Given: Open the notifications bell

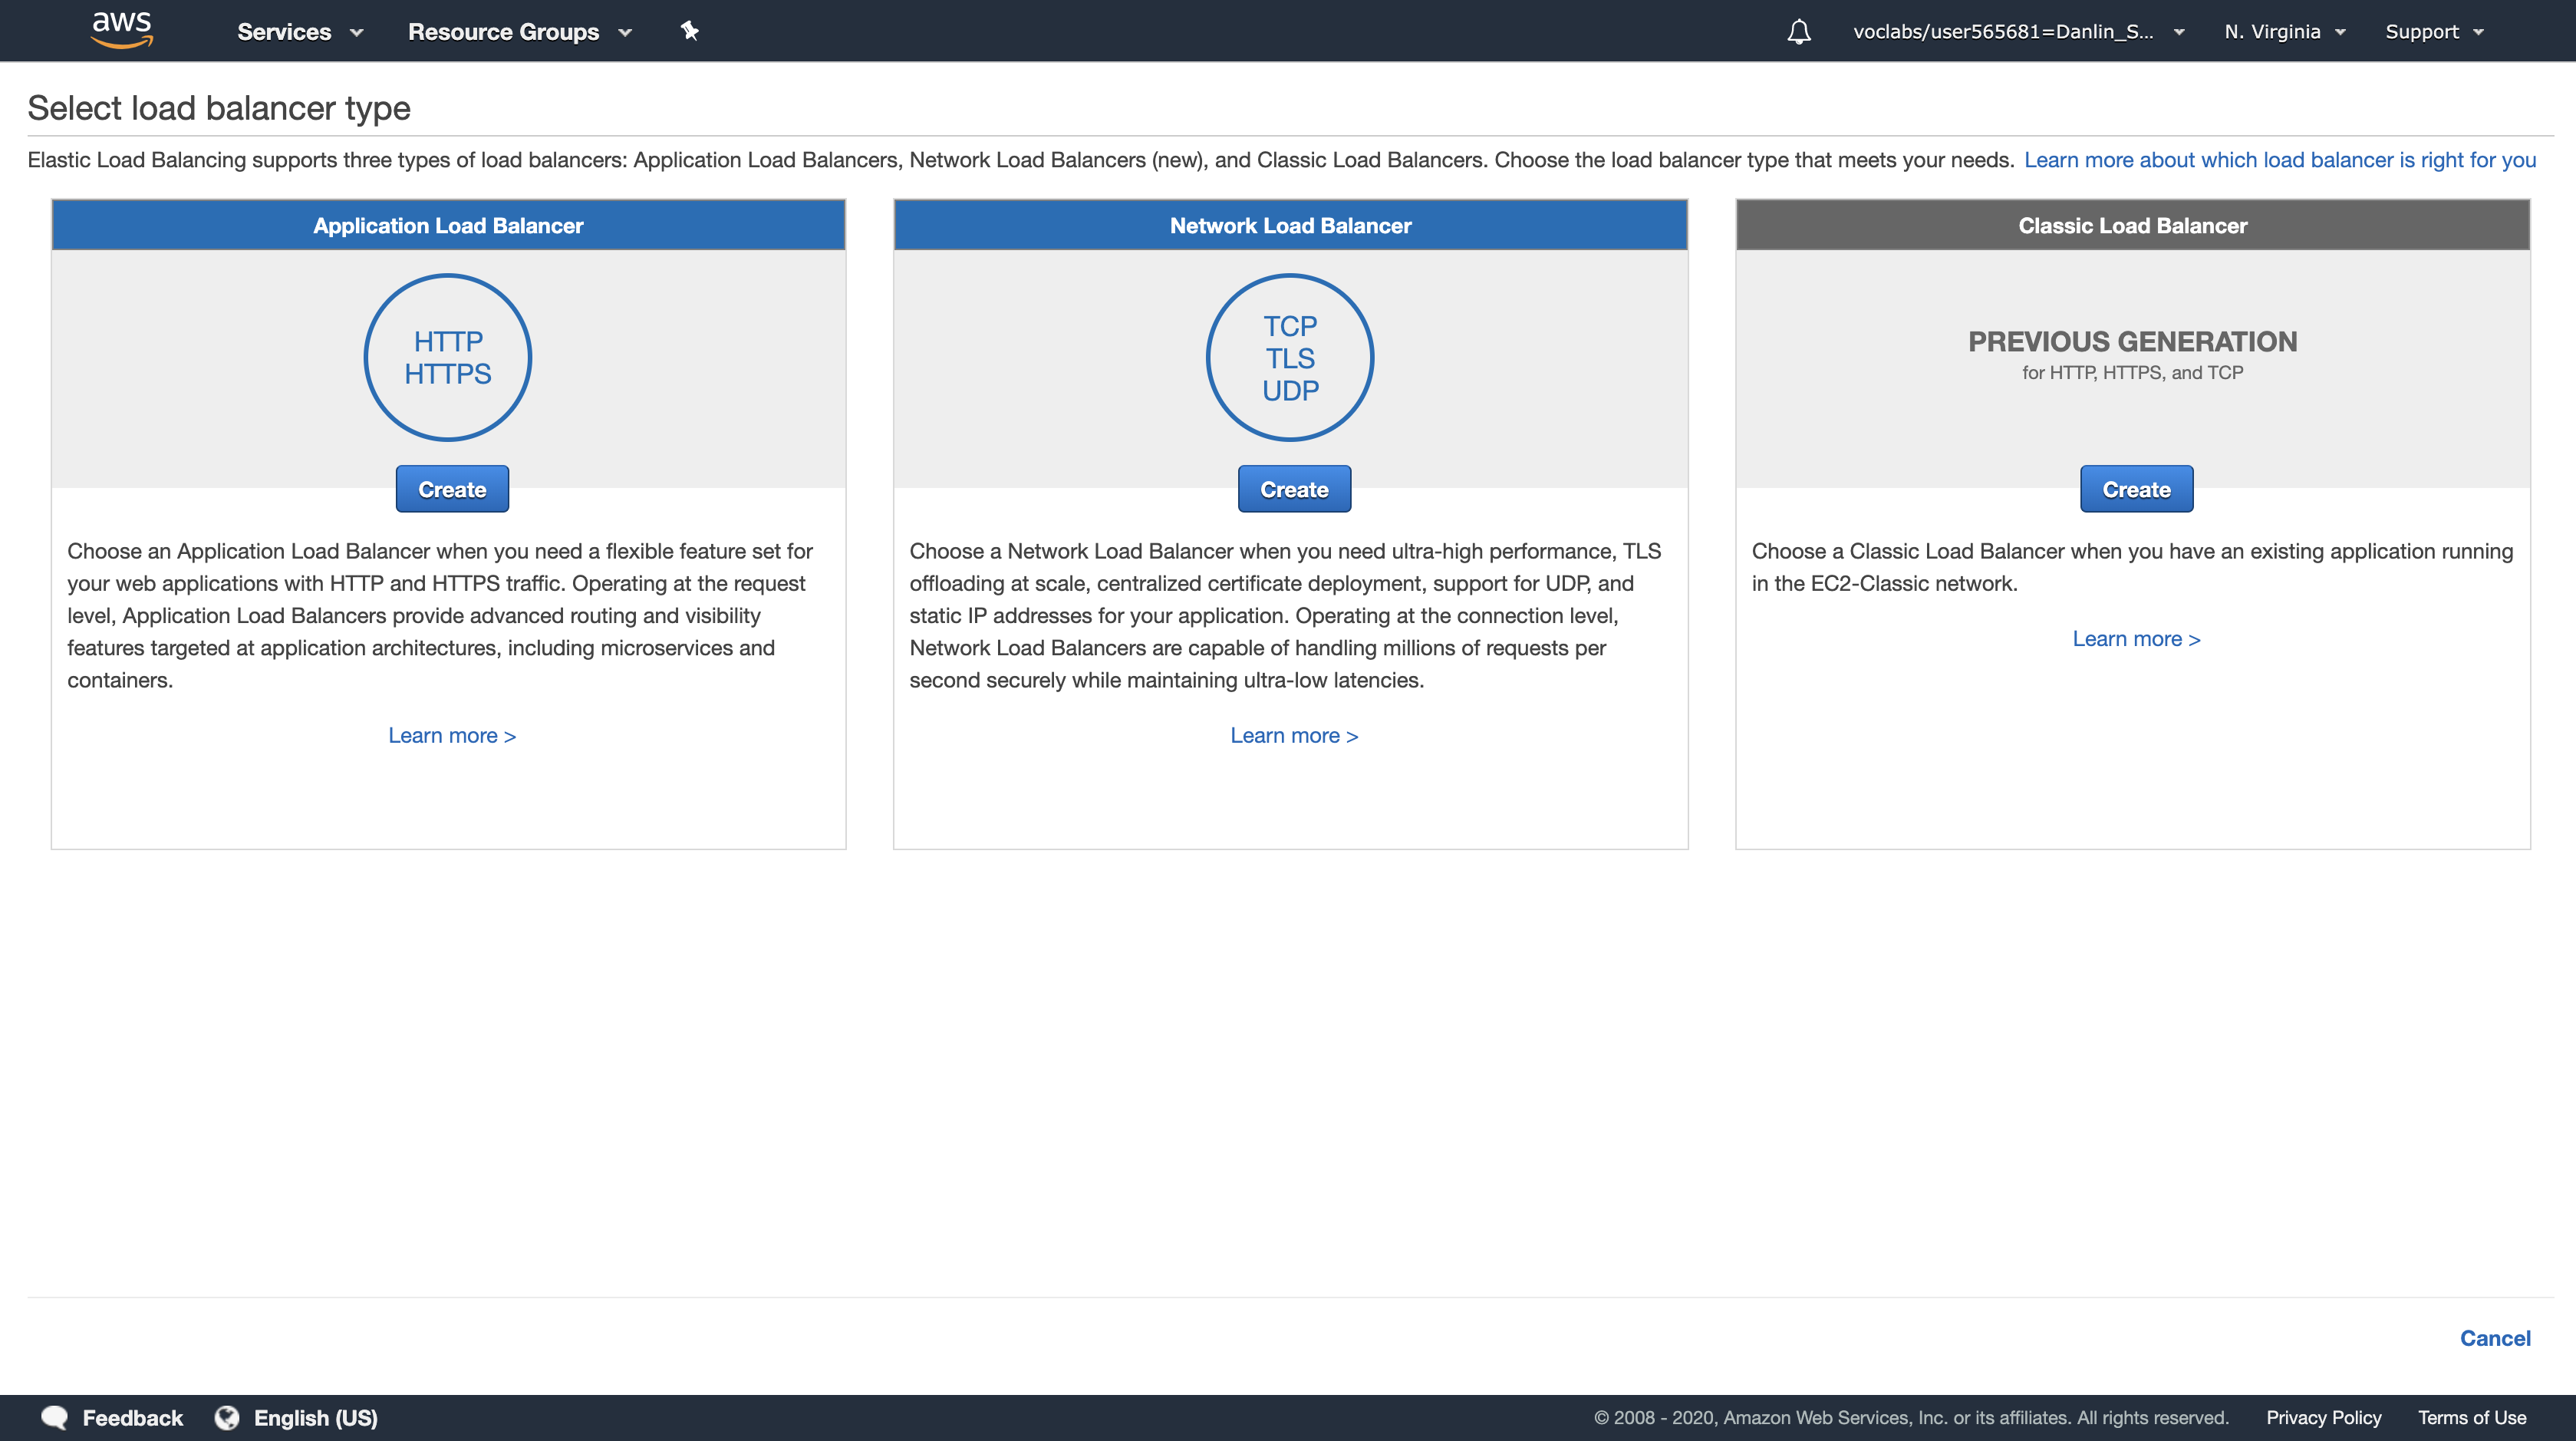Looking at the screenshot, I should point(1798,32).
